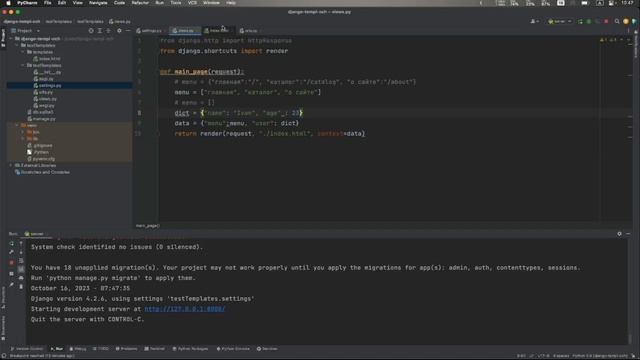
Task: Open Python Console tool window
Action: (x=233, y=349)
